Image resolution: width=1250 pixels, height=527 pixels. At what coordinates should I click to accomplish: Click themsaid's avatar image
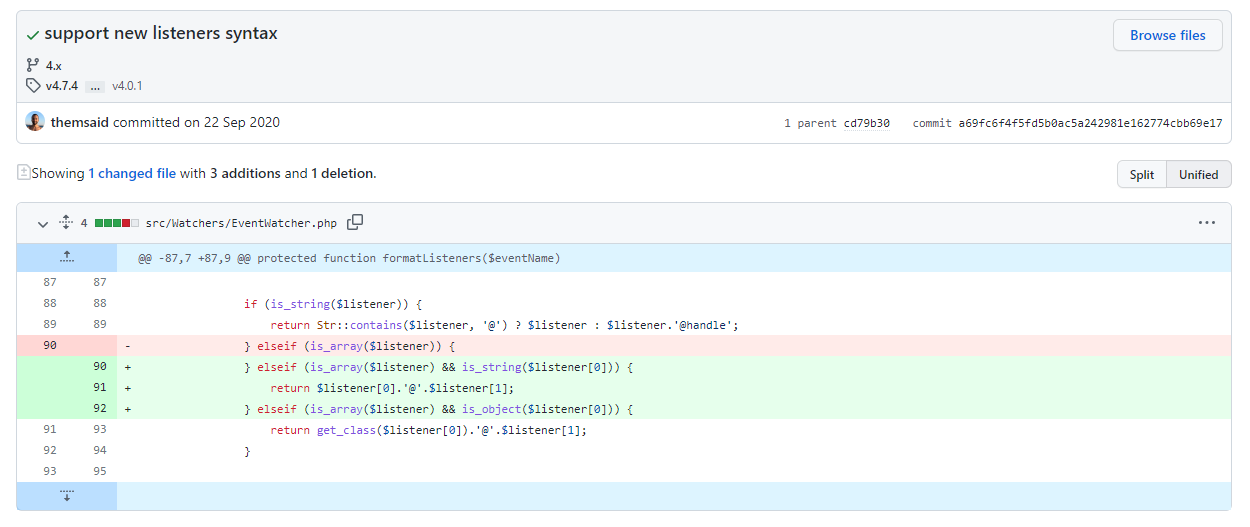click(35, 122)
